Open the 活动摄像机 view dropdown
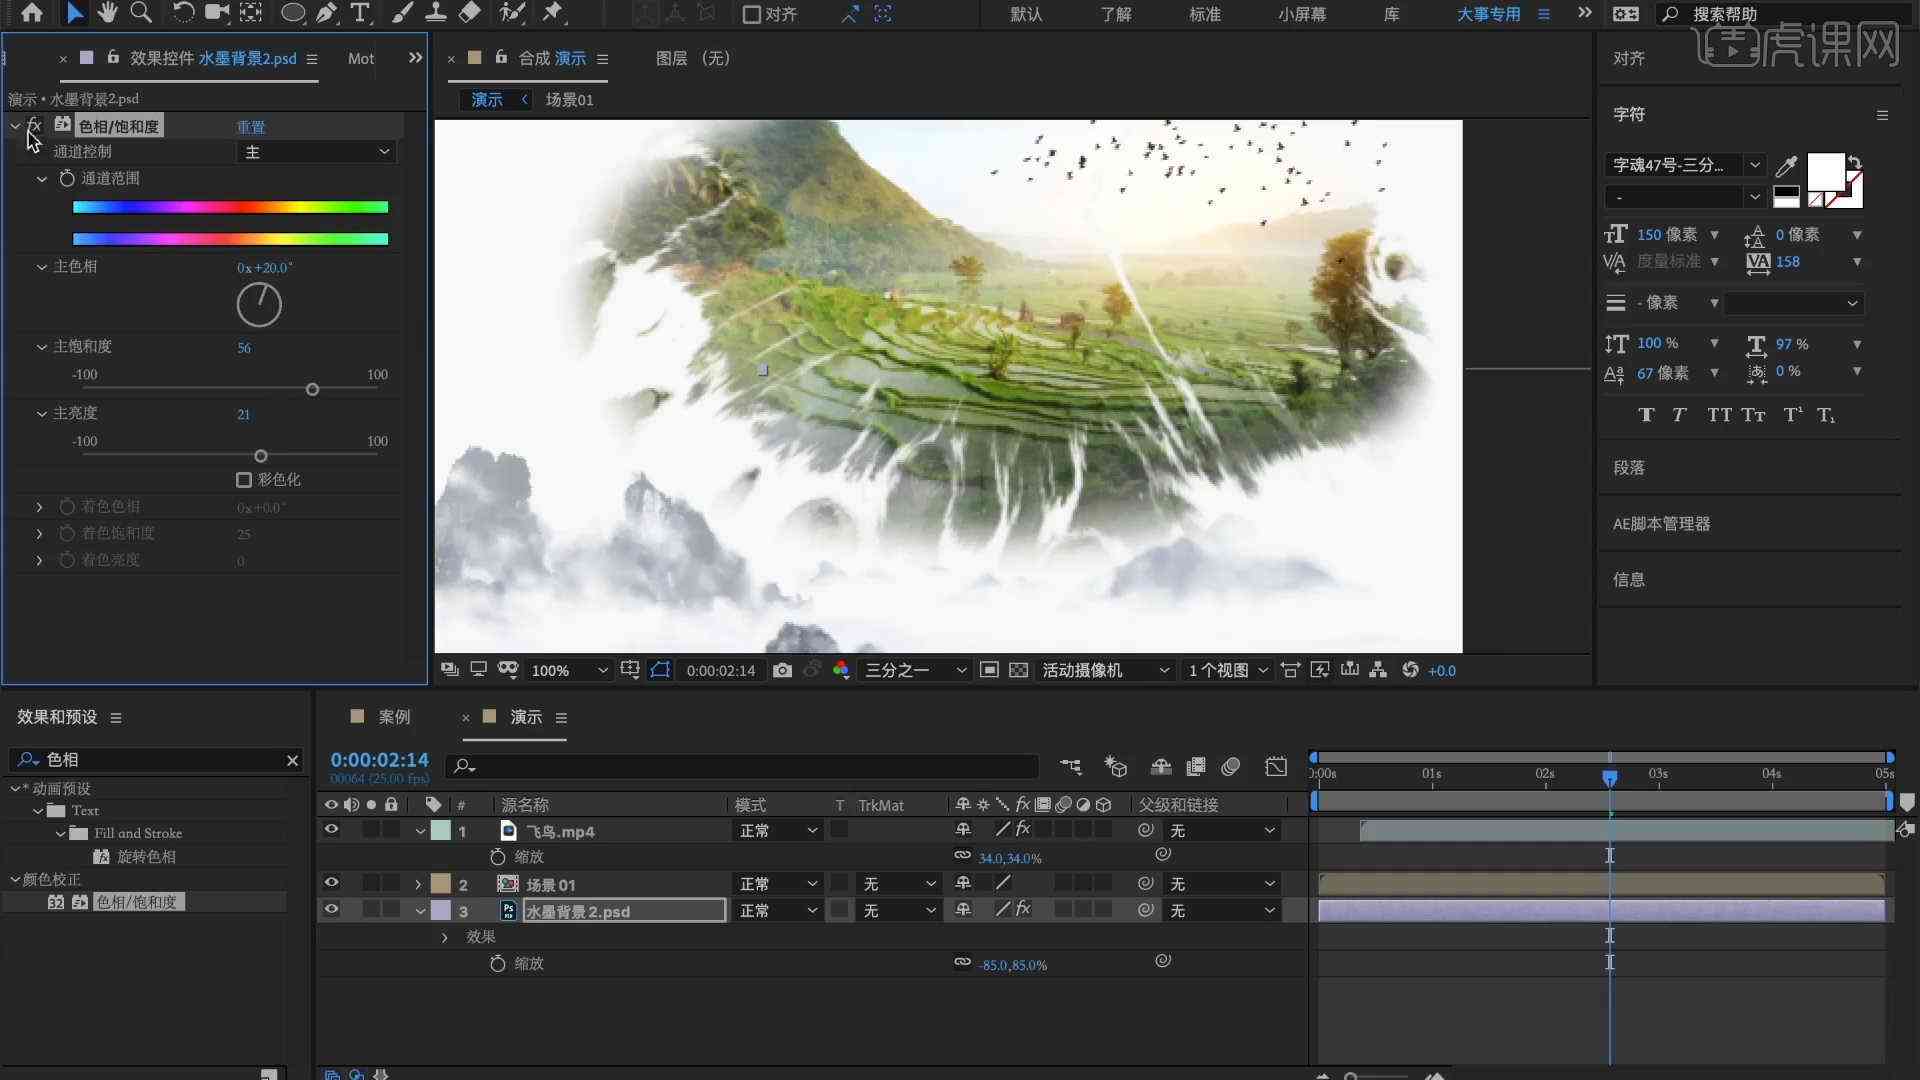Screen dimensions: 1920x1080 1105,670
